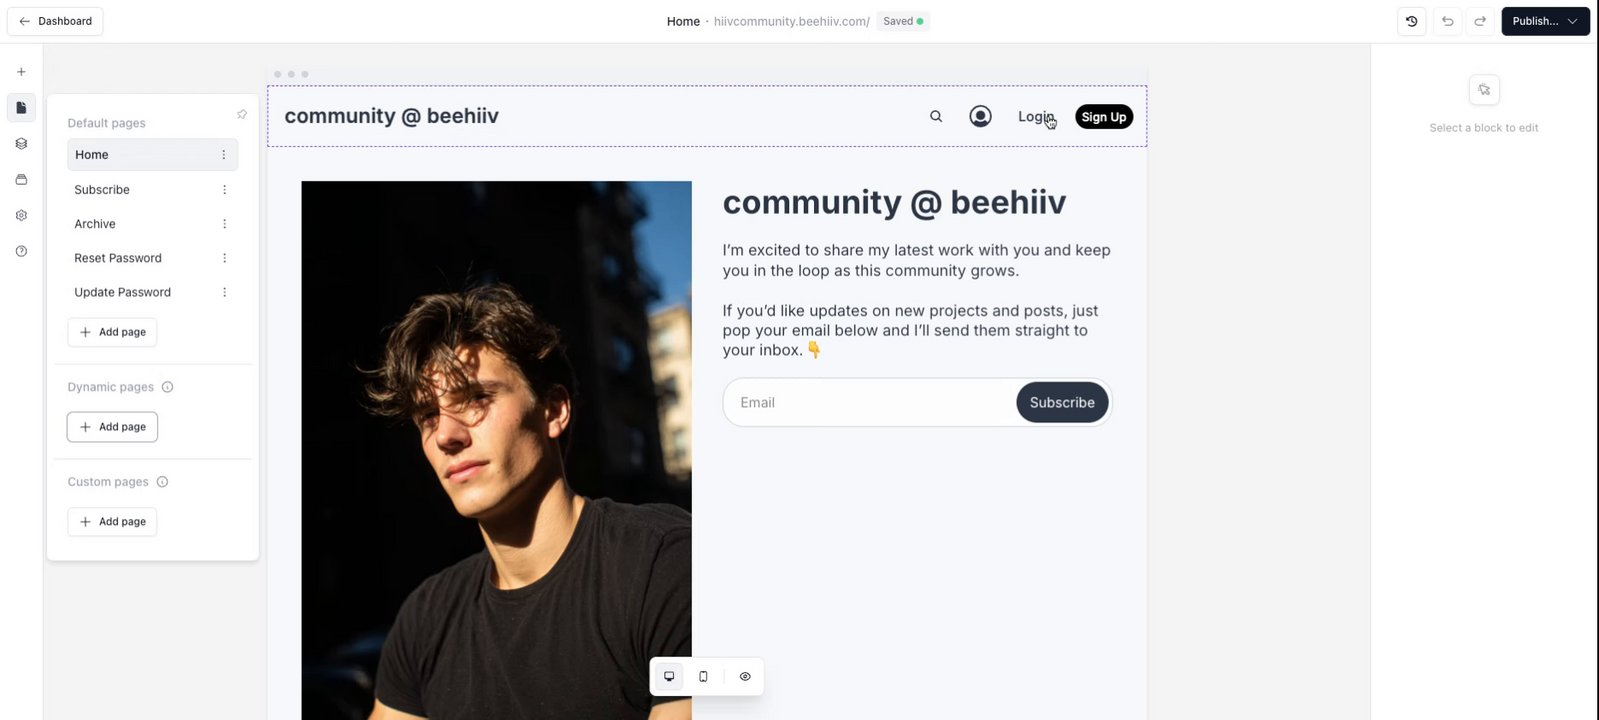This screenshot has height=720, width=1599.
Task: Select the Reset Password page
Action: pyautogui.click(x=118, y=258)
